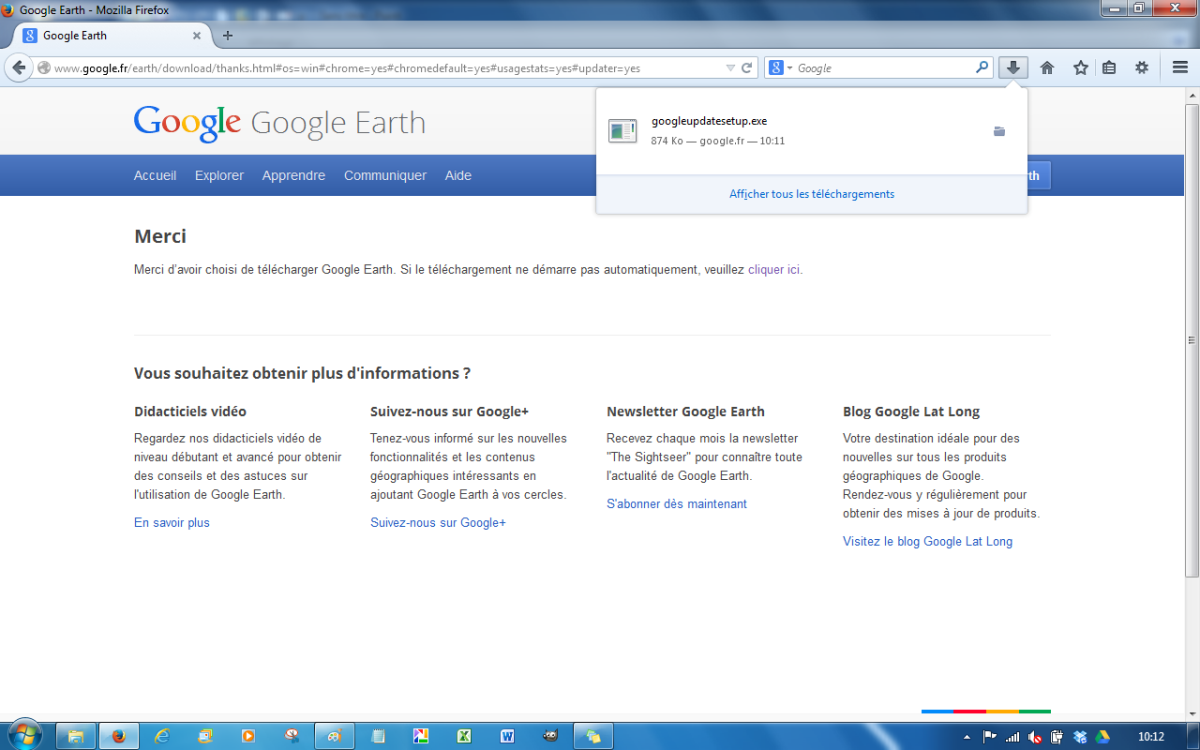Launch Windows Media Player from taskbar

pos(248,736)
